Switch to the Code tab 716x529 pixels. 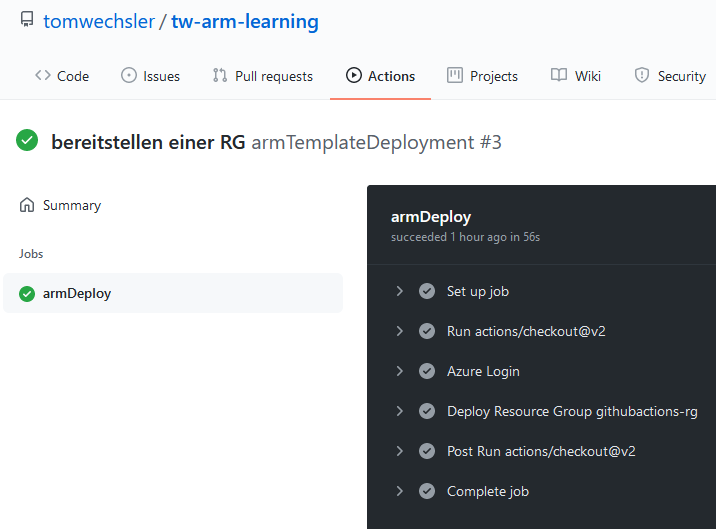click(x=62, y=76)
